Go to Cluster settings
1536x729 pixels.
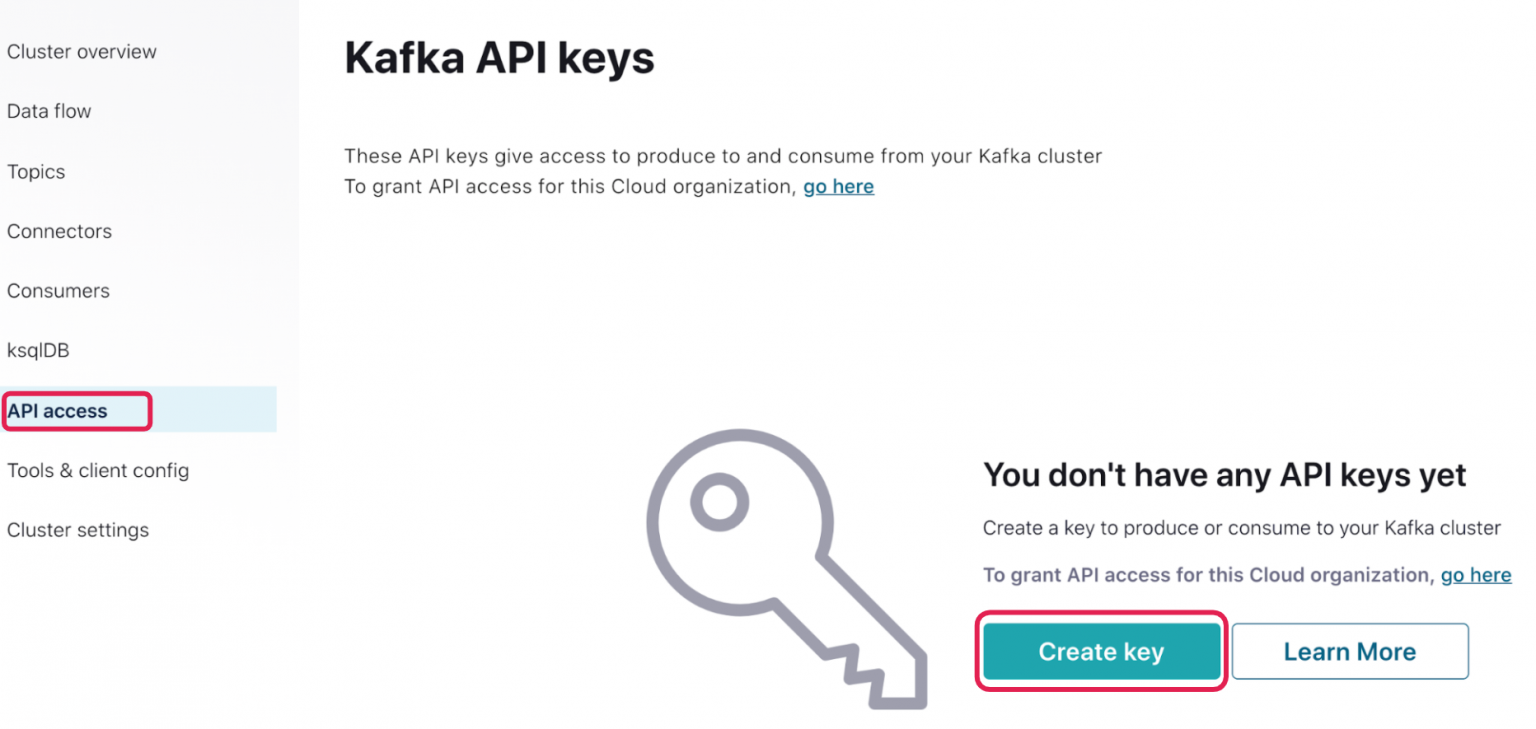point(78,530)
